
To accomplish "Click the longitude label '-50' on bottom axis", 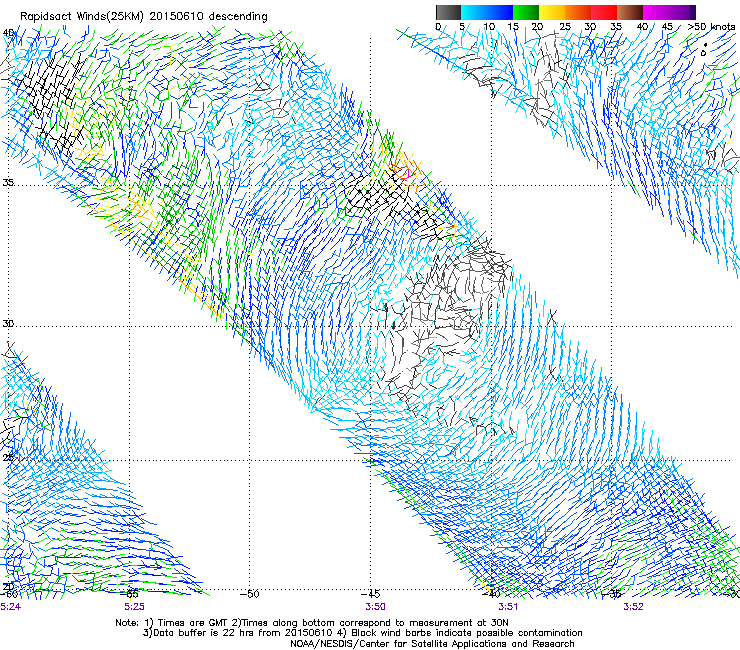I will coord(250,593).
